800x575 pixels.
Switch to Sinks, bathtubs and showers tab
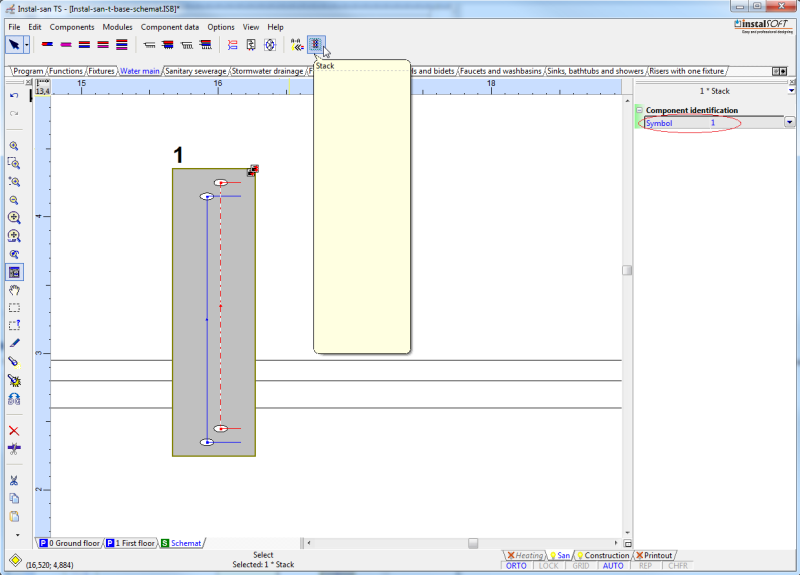(x=595, y=71)
